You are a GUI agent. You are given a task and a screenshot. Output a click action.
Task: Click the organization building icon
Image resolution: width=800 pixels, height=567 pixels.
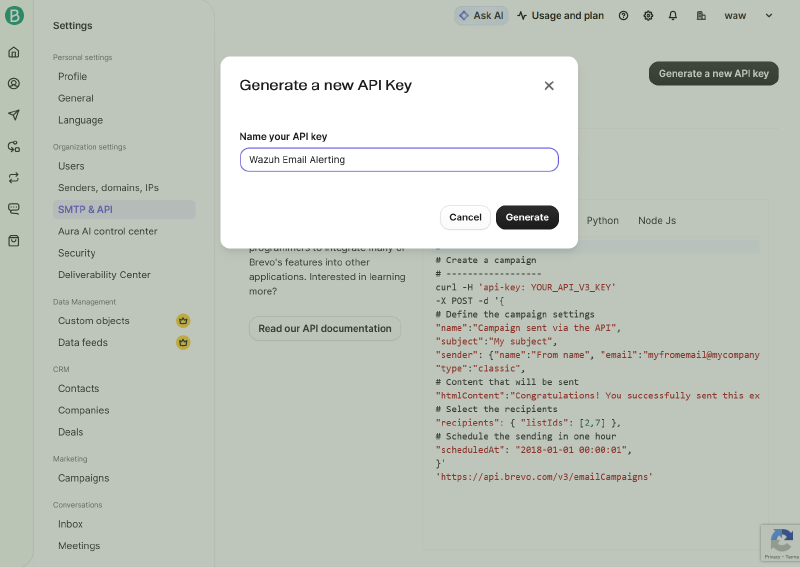click(x=701, y=16)
